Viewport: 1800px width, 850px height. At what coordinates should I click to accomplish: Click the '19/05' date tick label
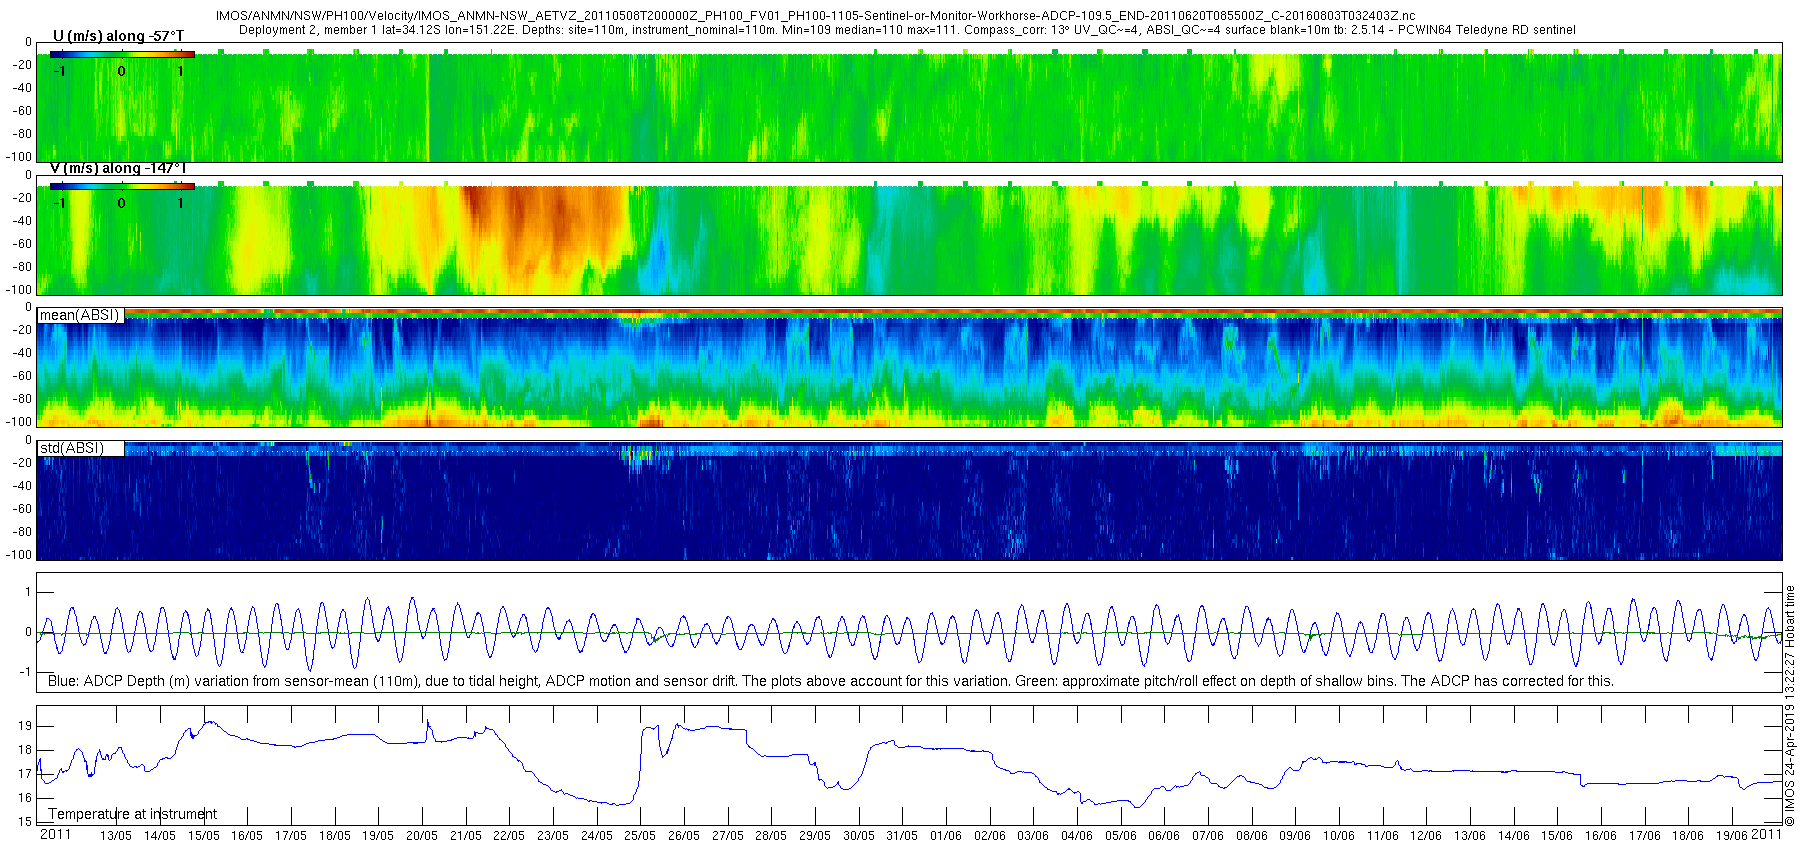[378, 836]
